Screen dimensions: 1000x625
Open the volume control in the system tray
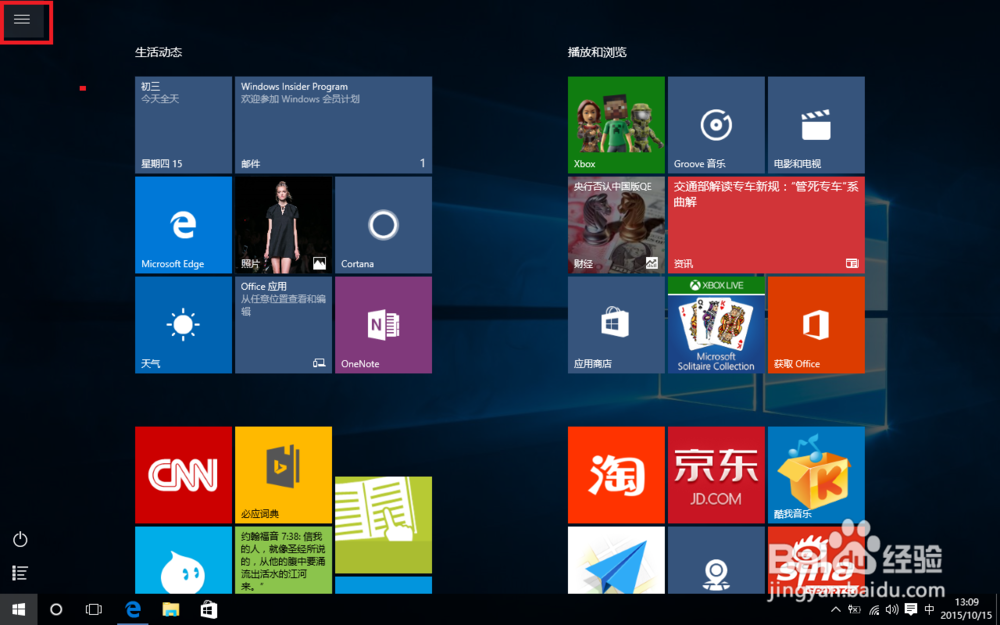pos(891,609)
